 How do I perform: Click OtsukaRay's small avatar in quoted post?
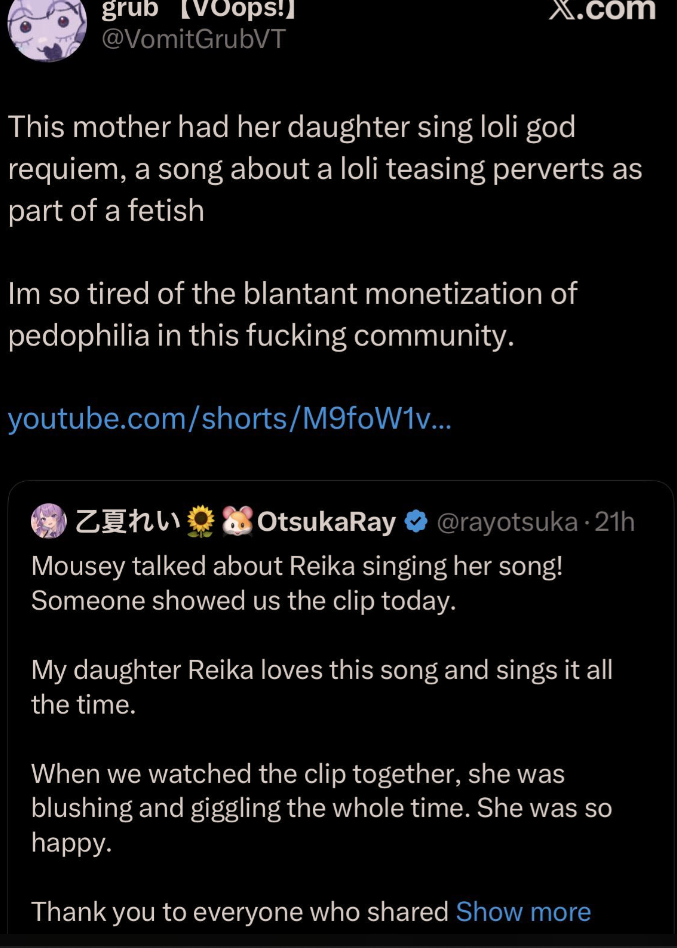point(48,521)
